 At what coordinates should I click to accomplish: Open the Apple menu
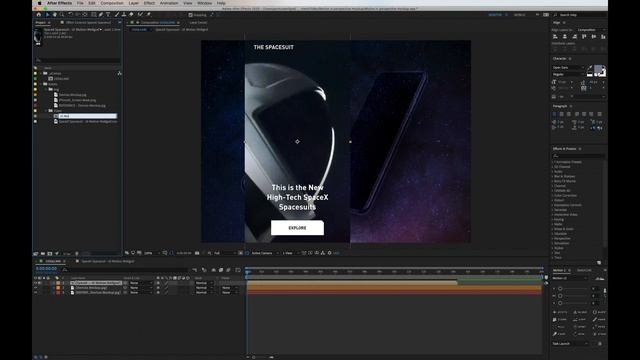point(39,3)
